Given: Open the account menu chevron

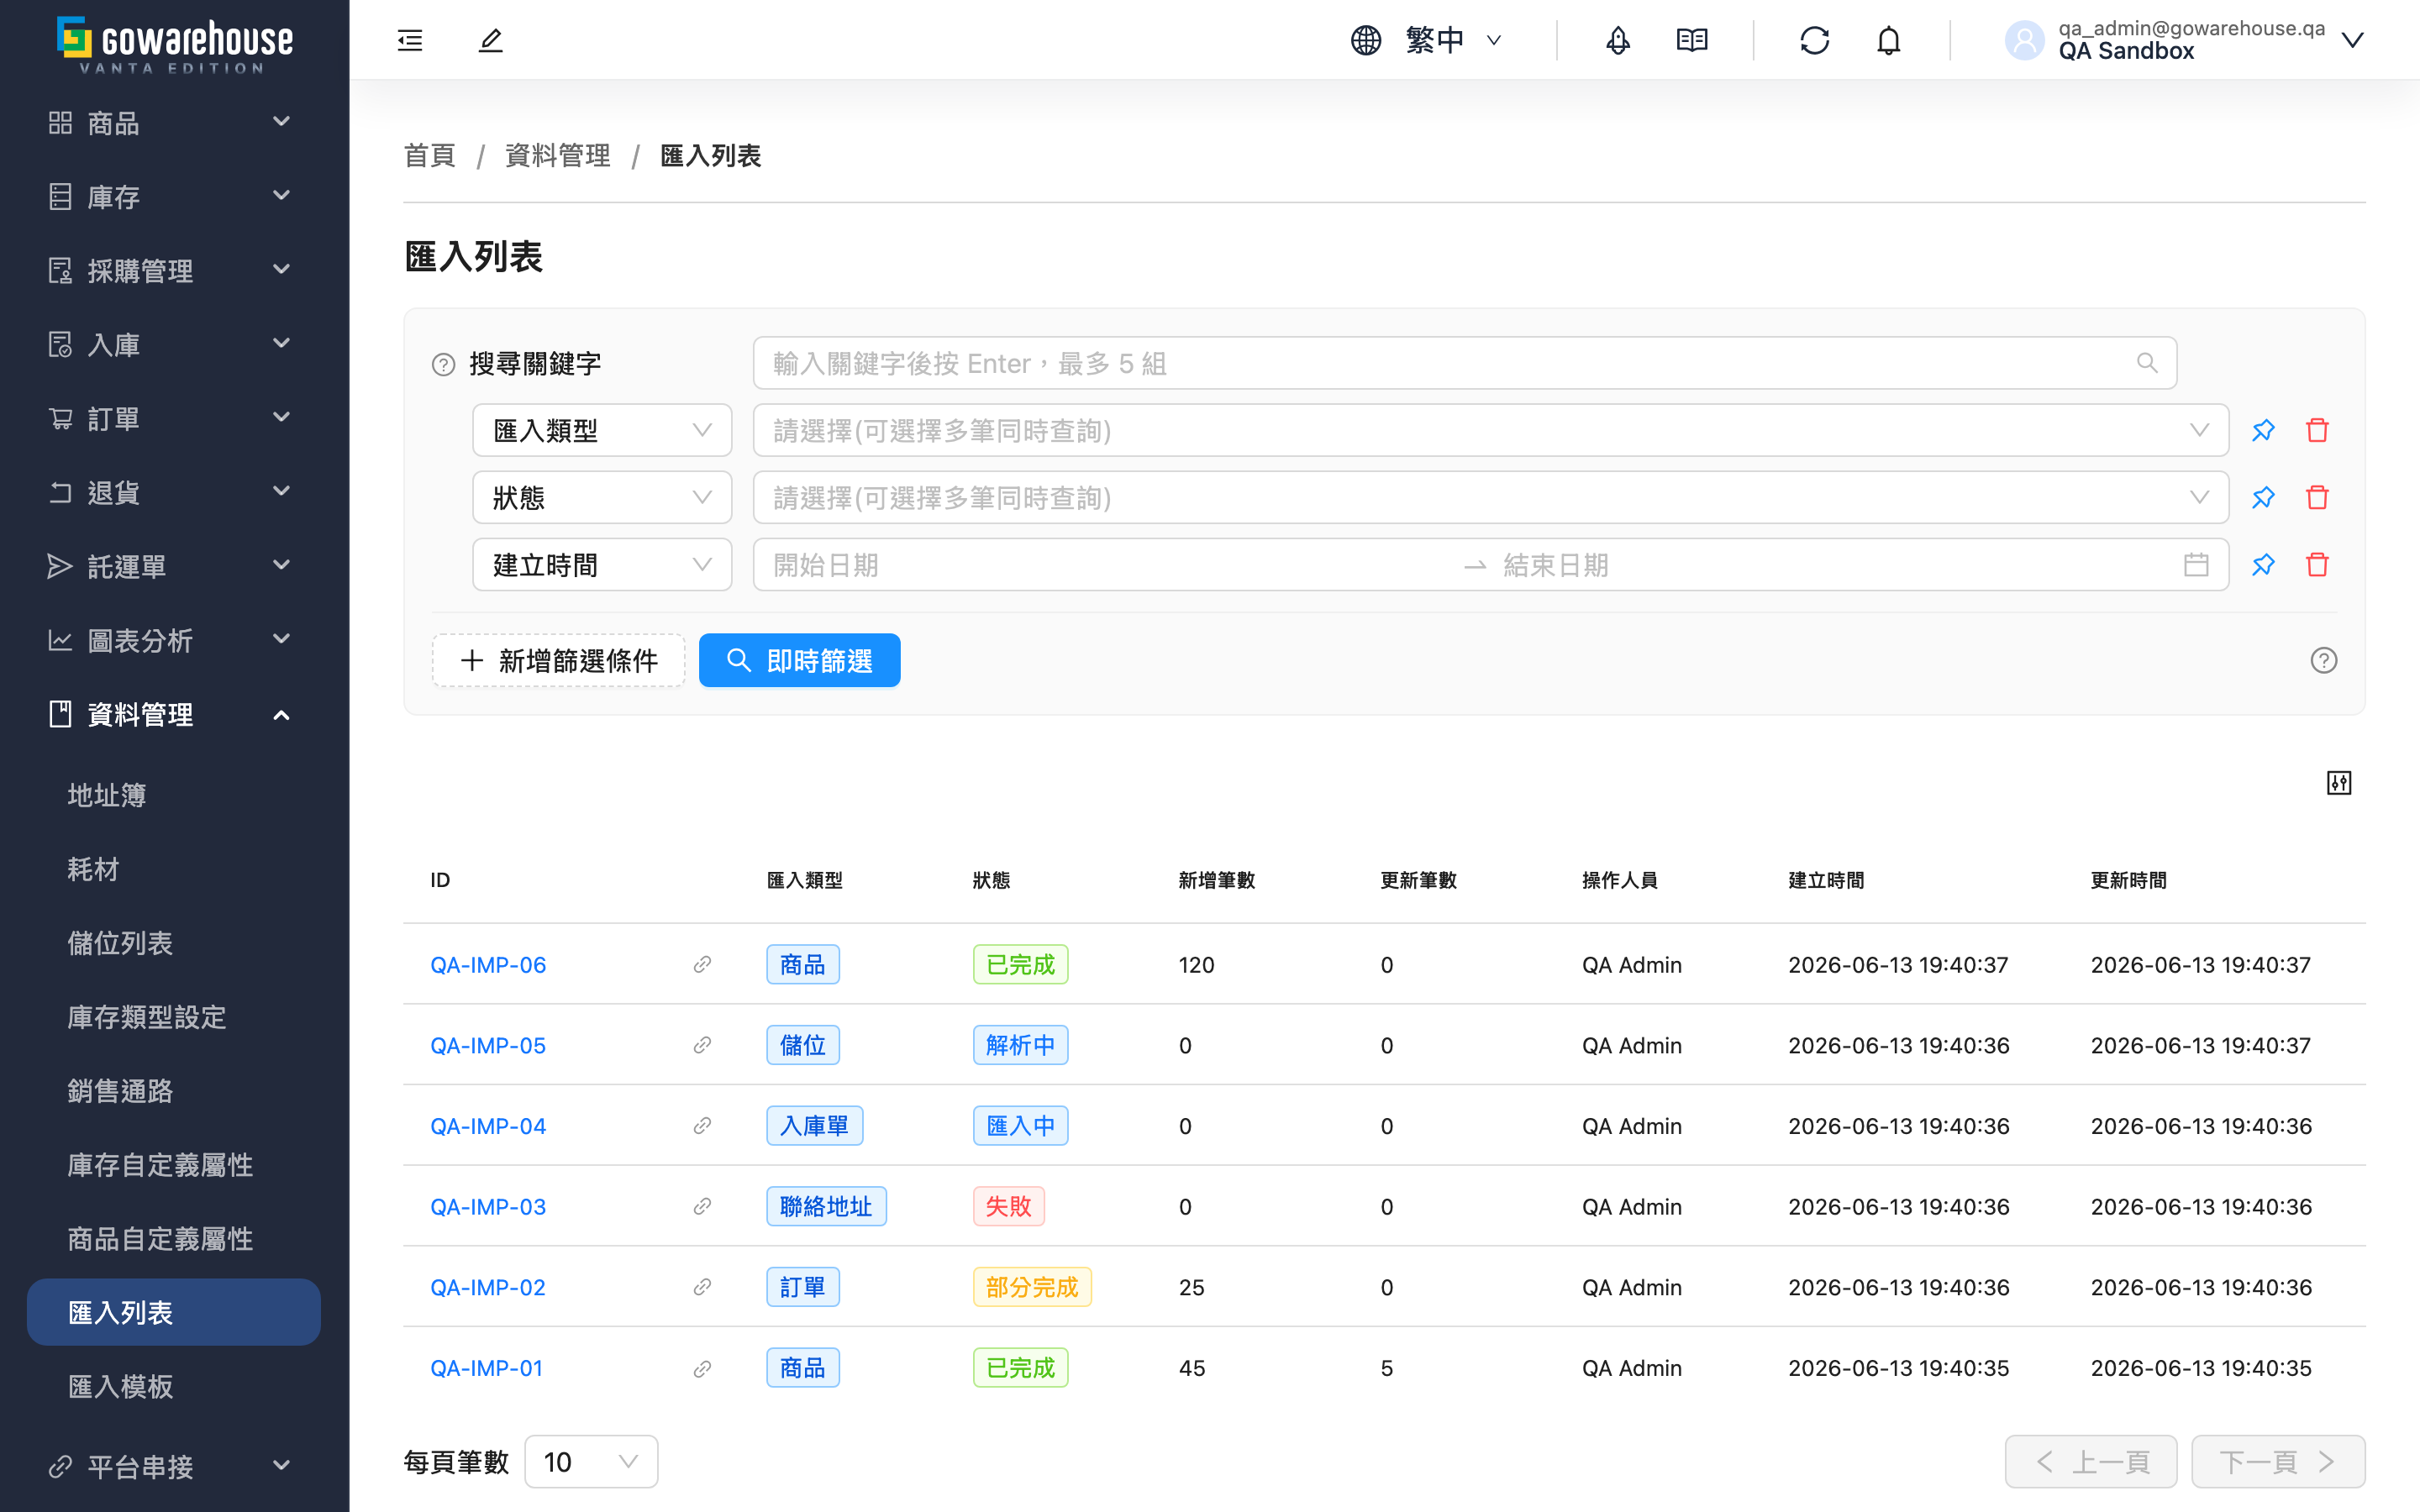Looking at the screenshot, I should pos(2352,40).
